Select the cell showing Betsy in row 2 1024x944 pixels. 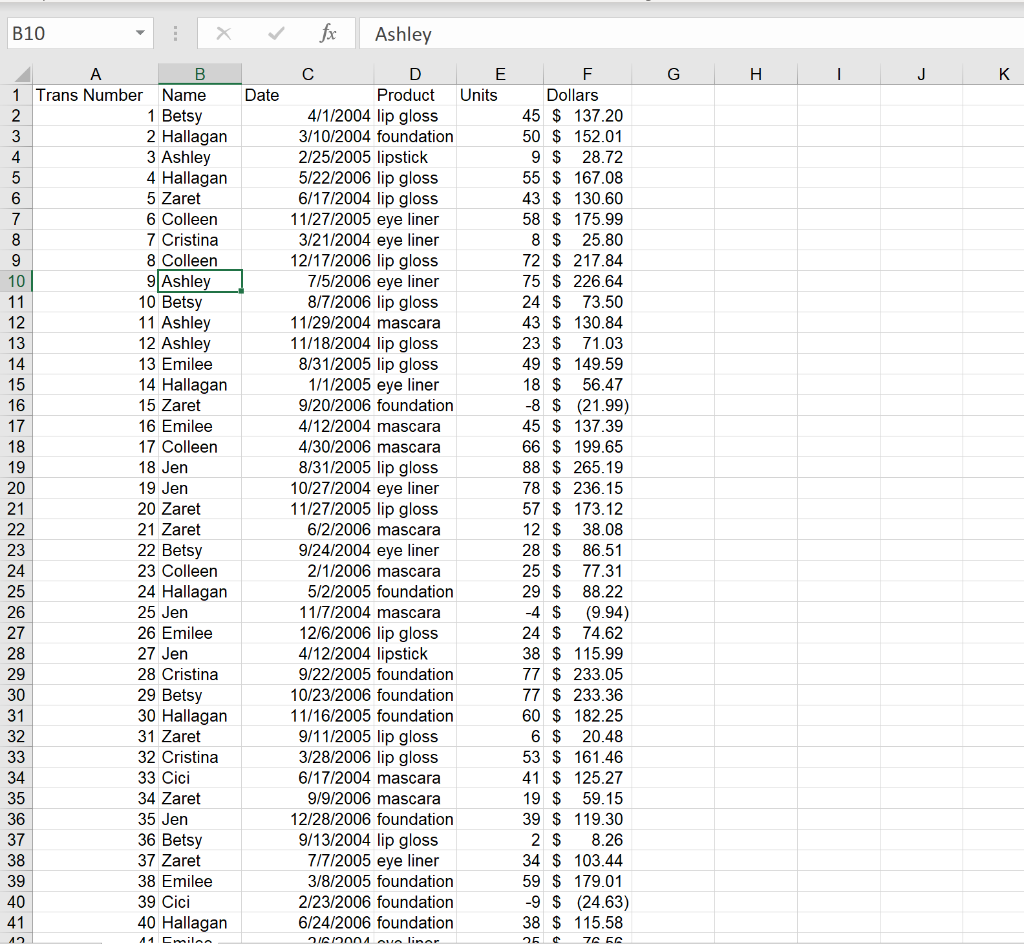click(199, 115)
